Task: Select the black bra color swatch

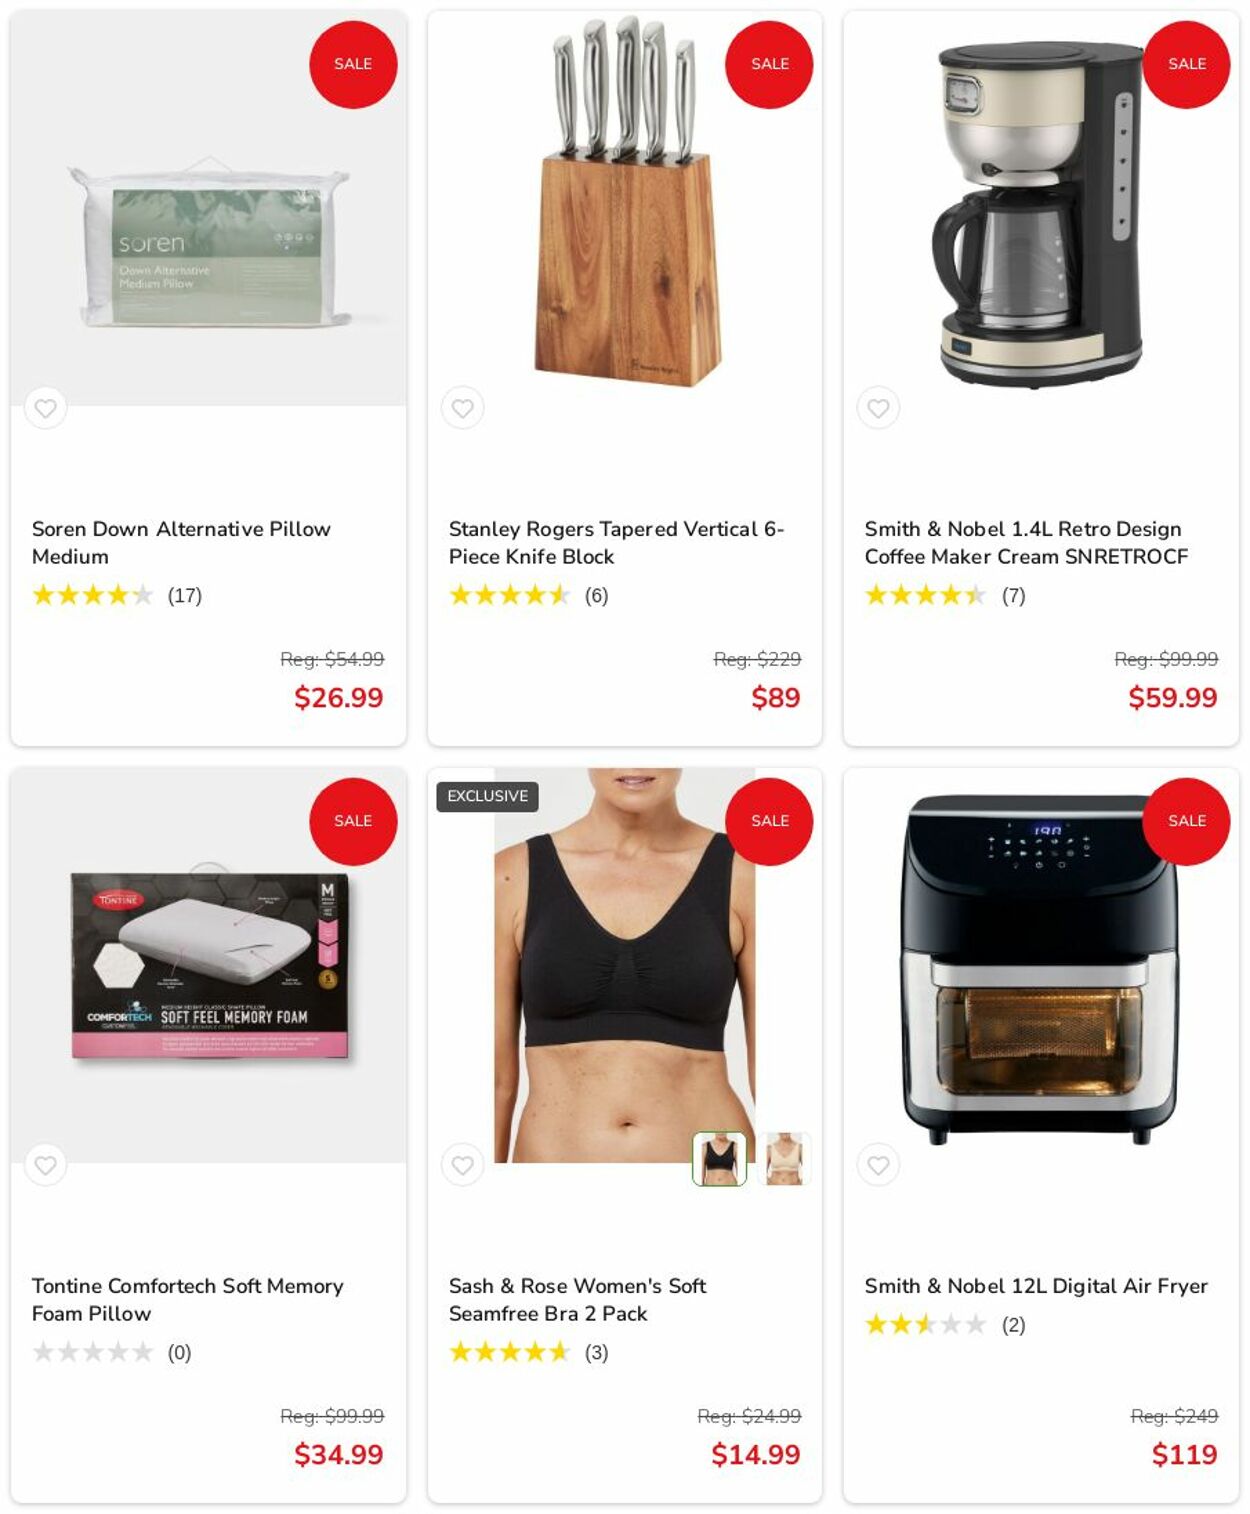Action: point(719,1159)
